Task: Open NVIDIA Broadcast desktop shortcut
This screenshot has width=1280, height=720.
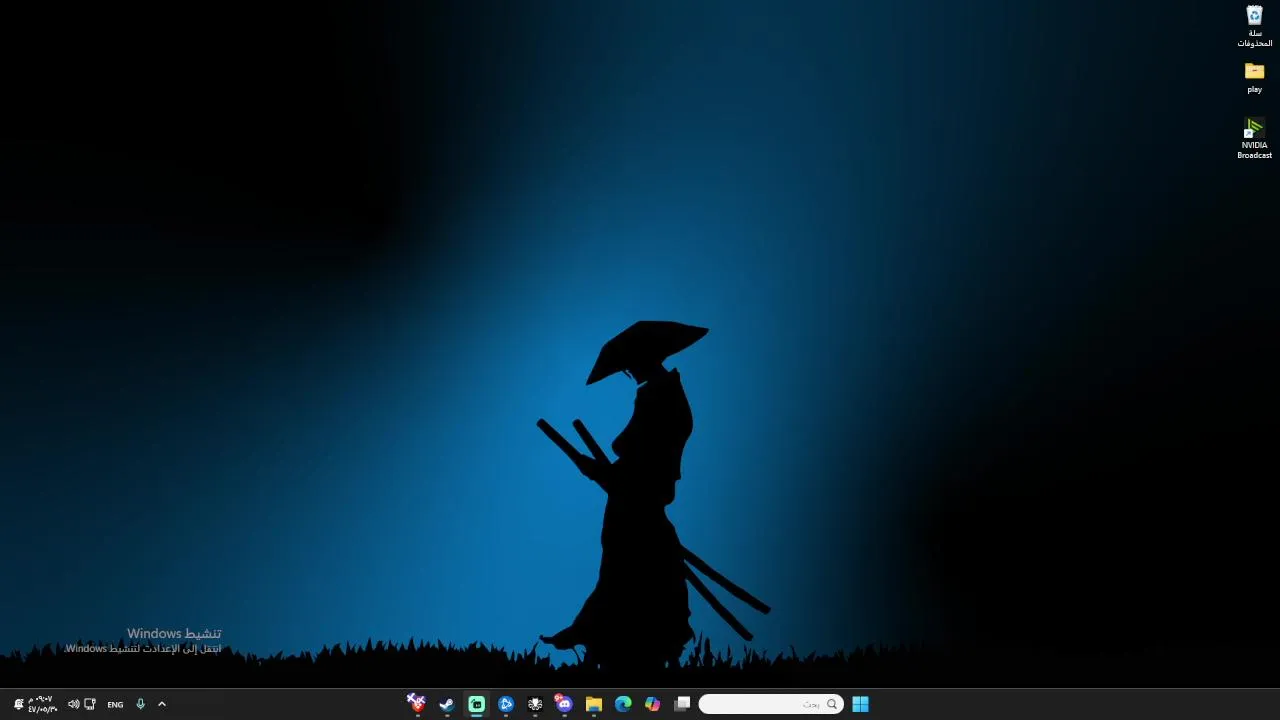Action: pos(1254,138)
